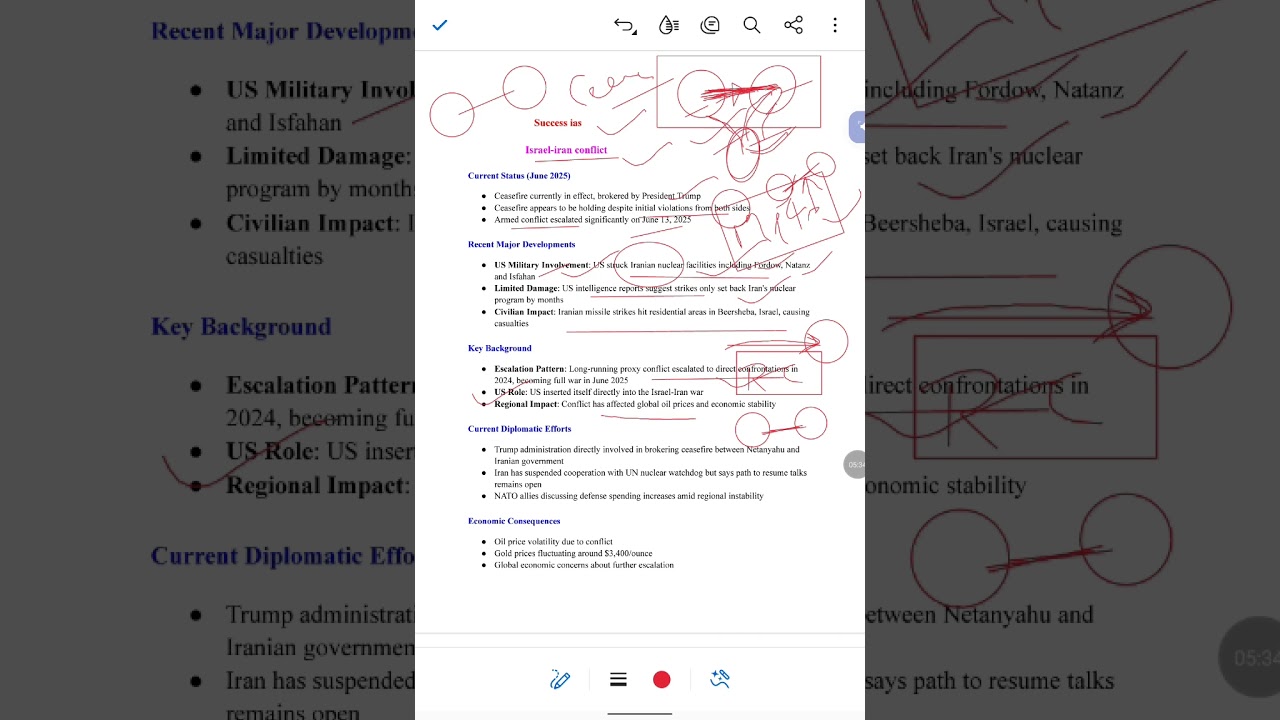Open the three-dot more options menu
This screenshot has height=720, width=1280.
pyautogui.click(x=835, y=25)
